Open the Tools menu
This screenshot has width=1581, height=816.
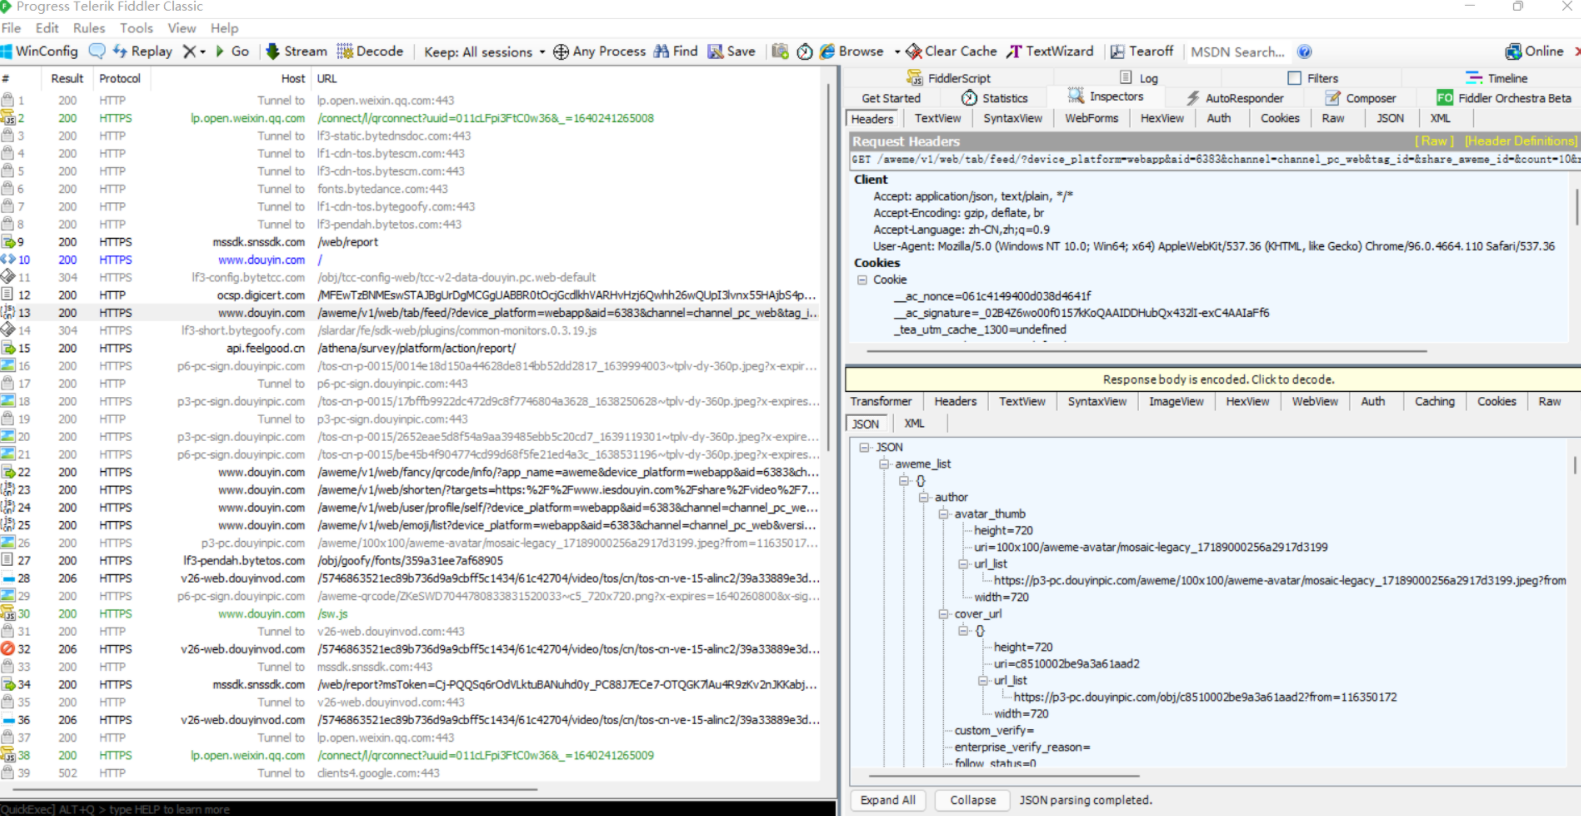tap(137, 28)
